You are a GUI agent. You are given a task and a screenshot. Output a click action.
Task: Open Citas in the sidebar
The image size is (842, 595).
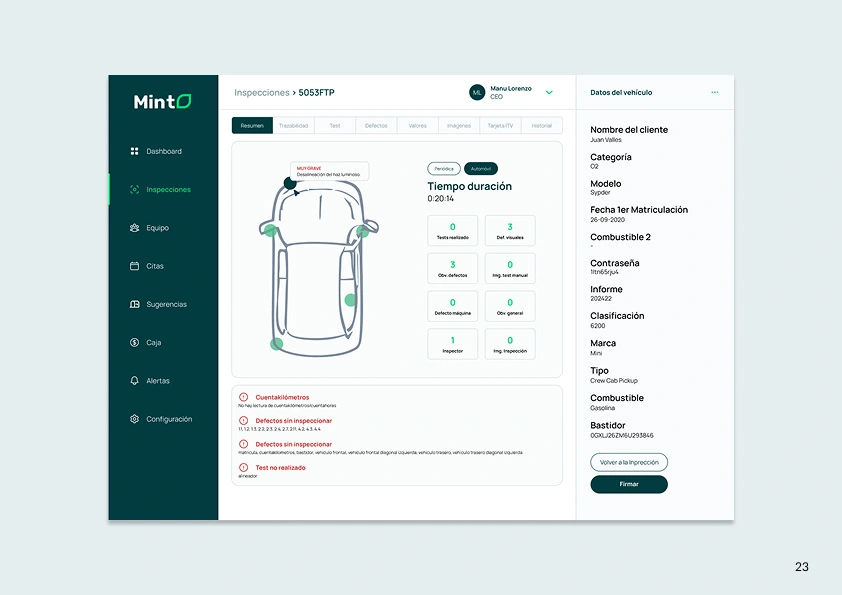[155, 266]
